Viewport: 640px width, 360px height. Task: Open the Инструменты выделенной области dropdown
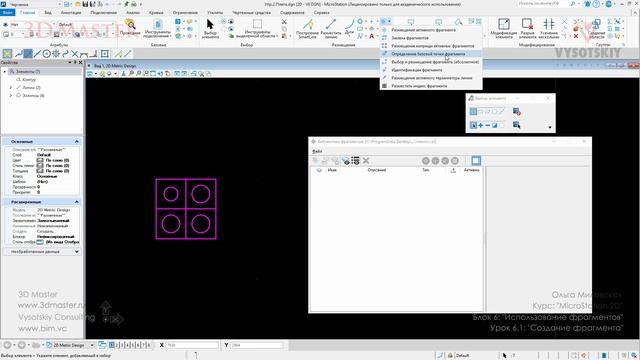(257, 29)
